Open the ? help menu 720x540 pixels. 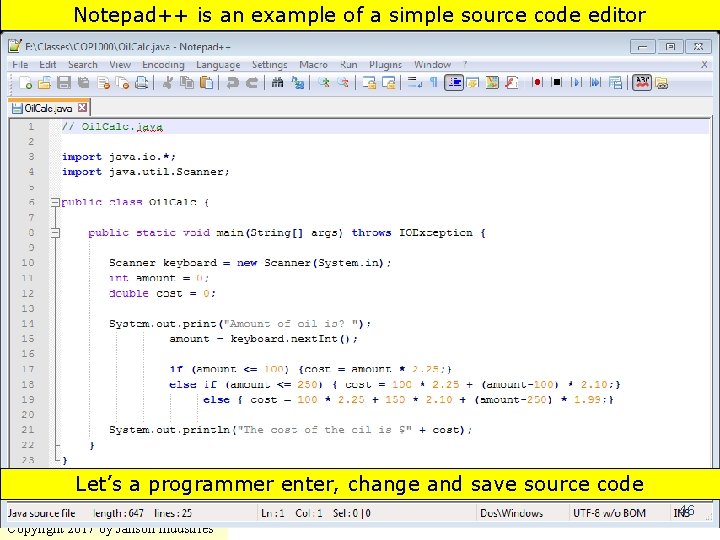tap(465, 65)
